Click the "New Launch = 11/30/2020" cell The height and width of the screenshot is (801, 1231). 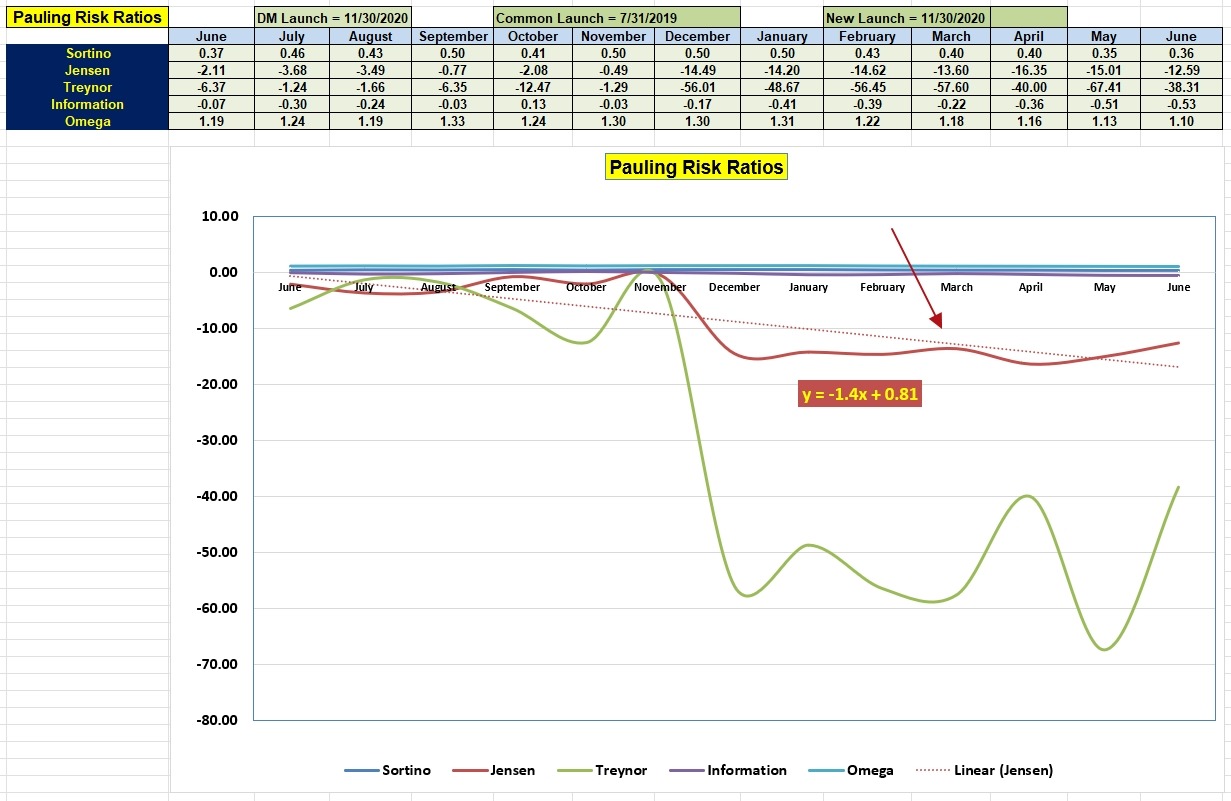click(x=906, y=18)
